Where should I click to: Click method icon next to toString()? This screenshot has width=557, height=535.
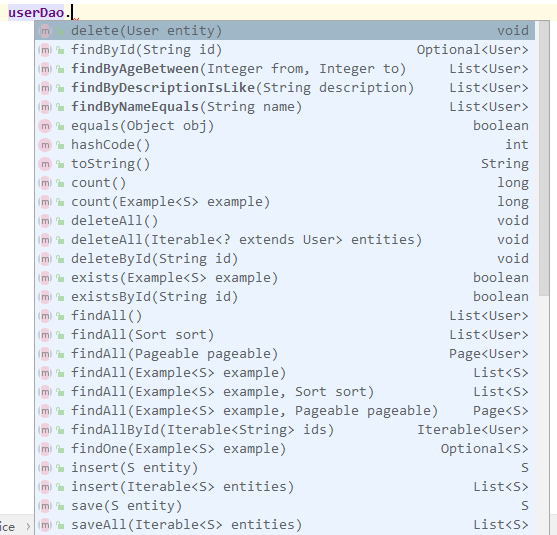(45, 164)
